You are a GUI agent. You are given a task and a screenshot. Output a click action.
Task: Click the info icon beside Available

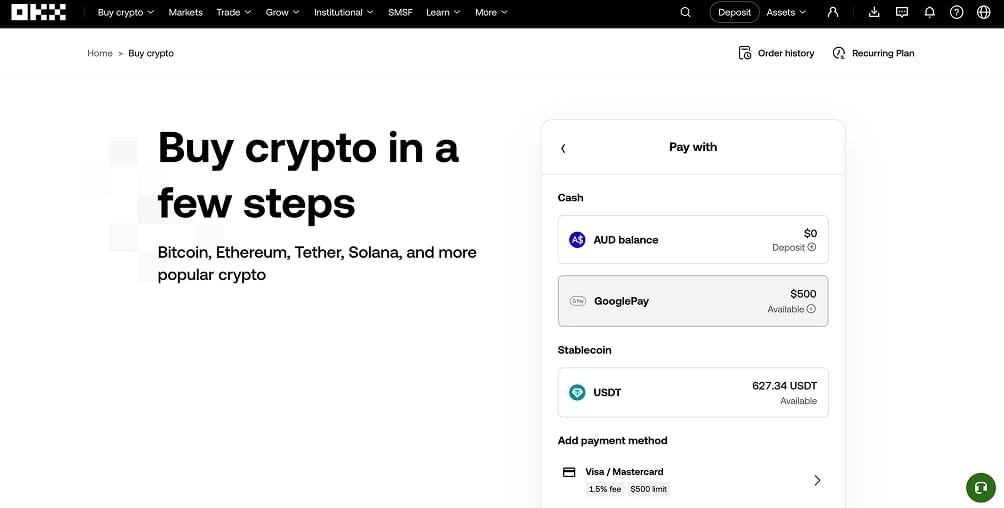[x=811, y=309]
